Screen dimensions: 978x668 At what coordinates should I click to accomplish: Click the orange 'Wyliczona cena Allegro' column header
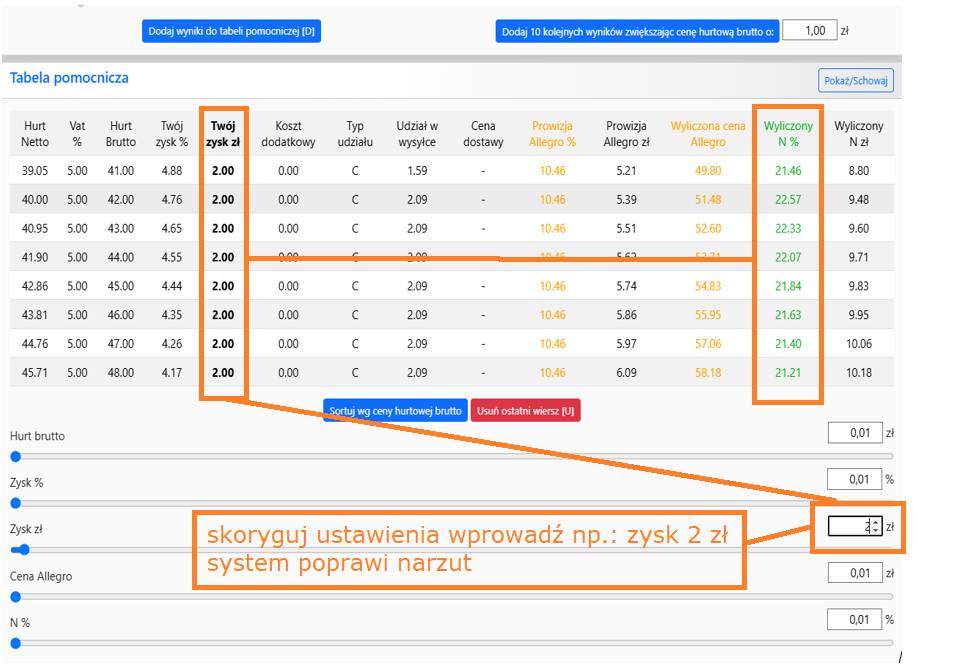pyautogui.click(x=708, y=134)
